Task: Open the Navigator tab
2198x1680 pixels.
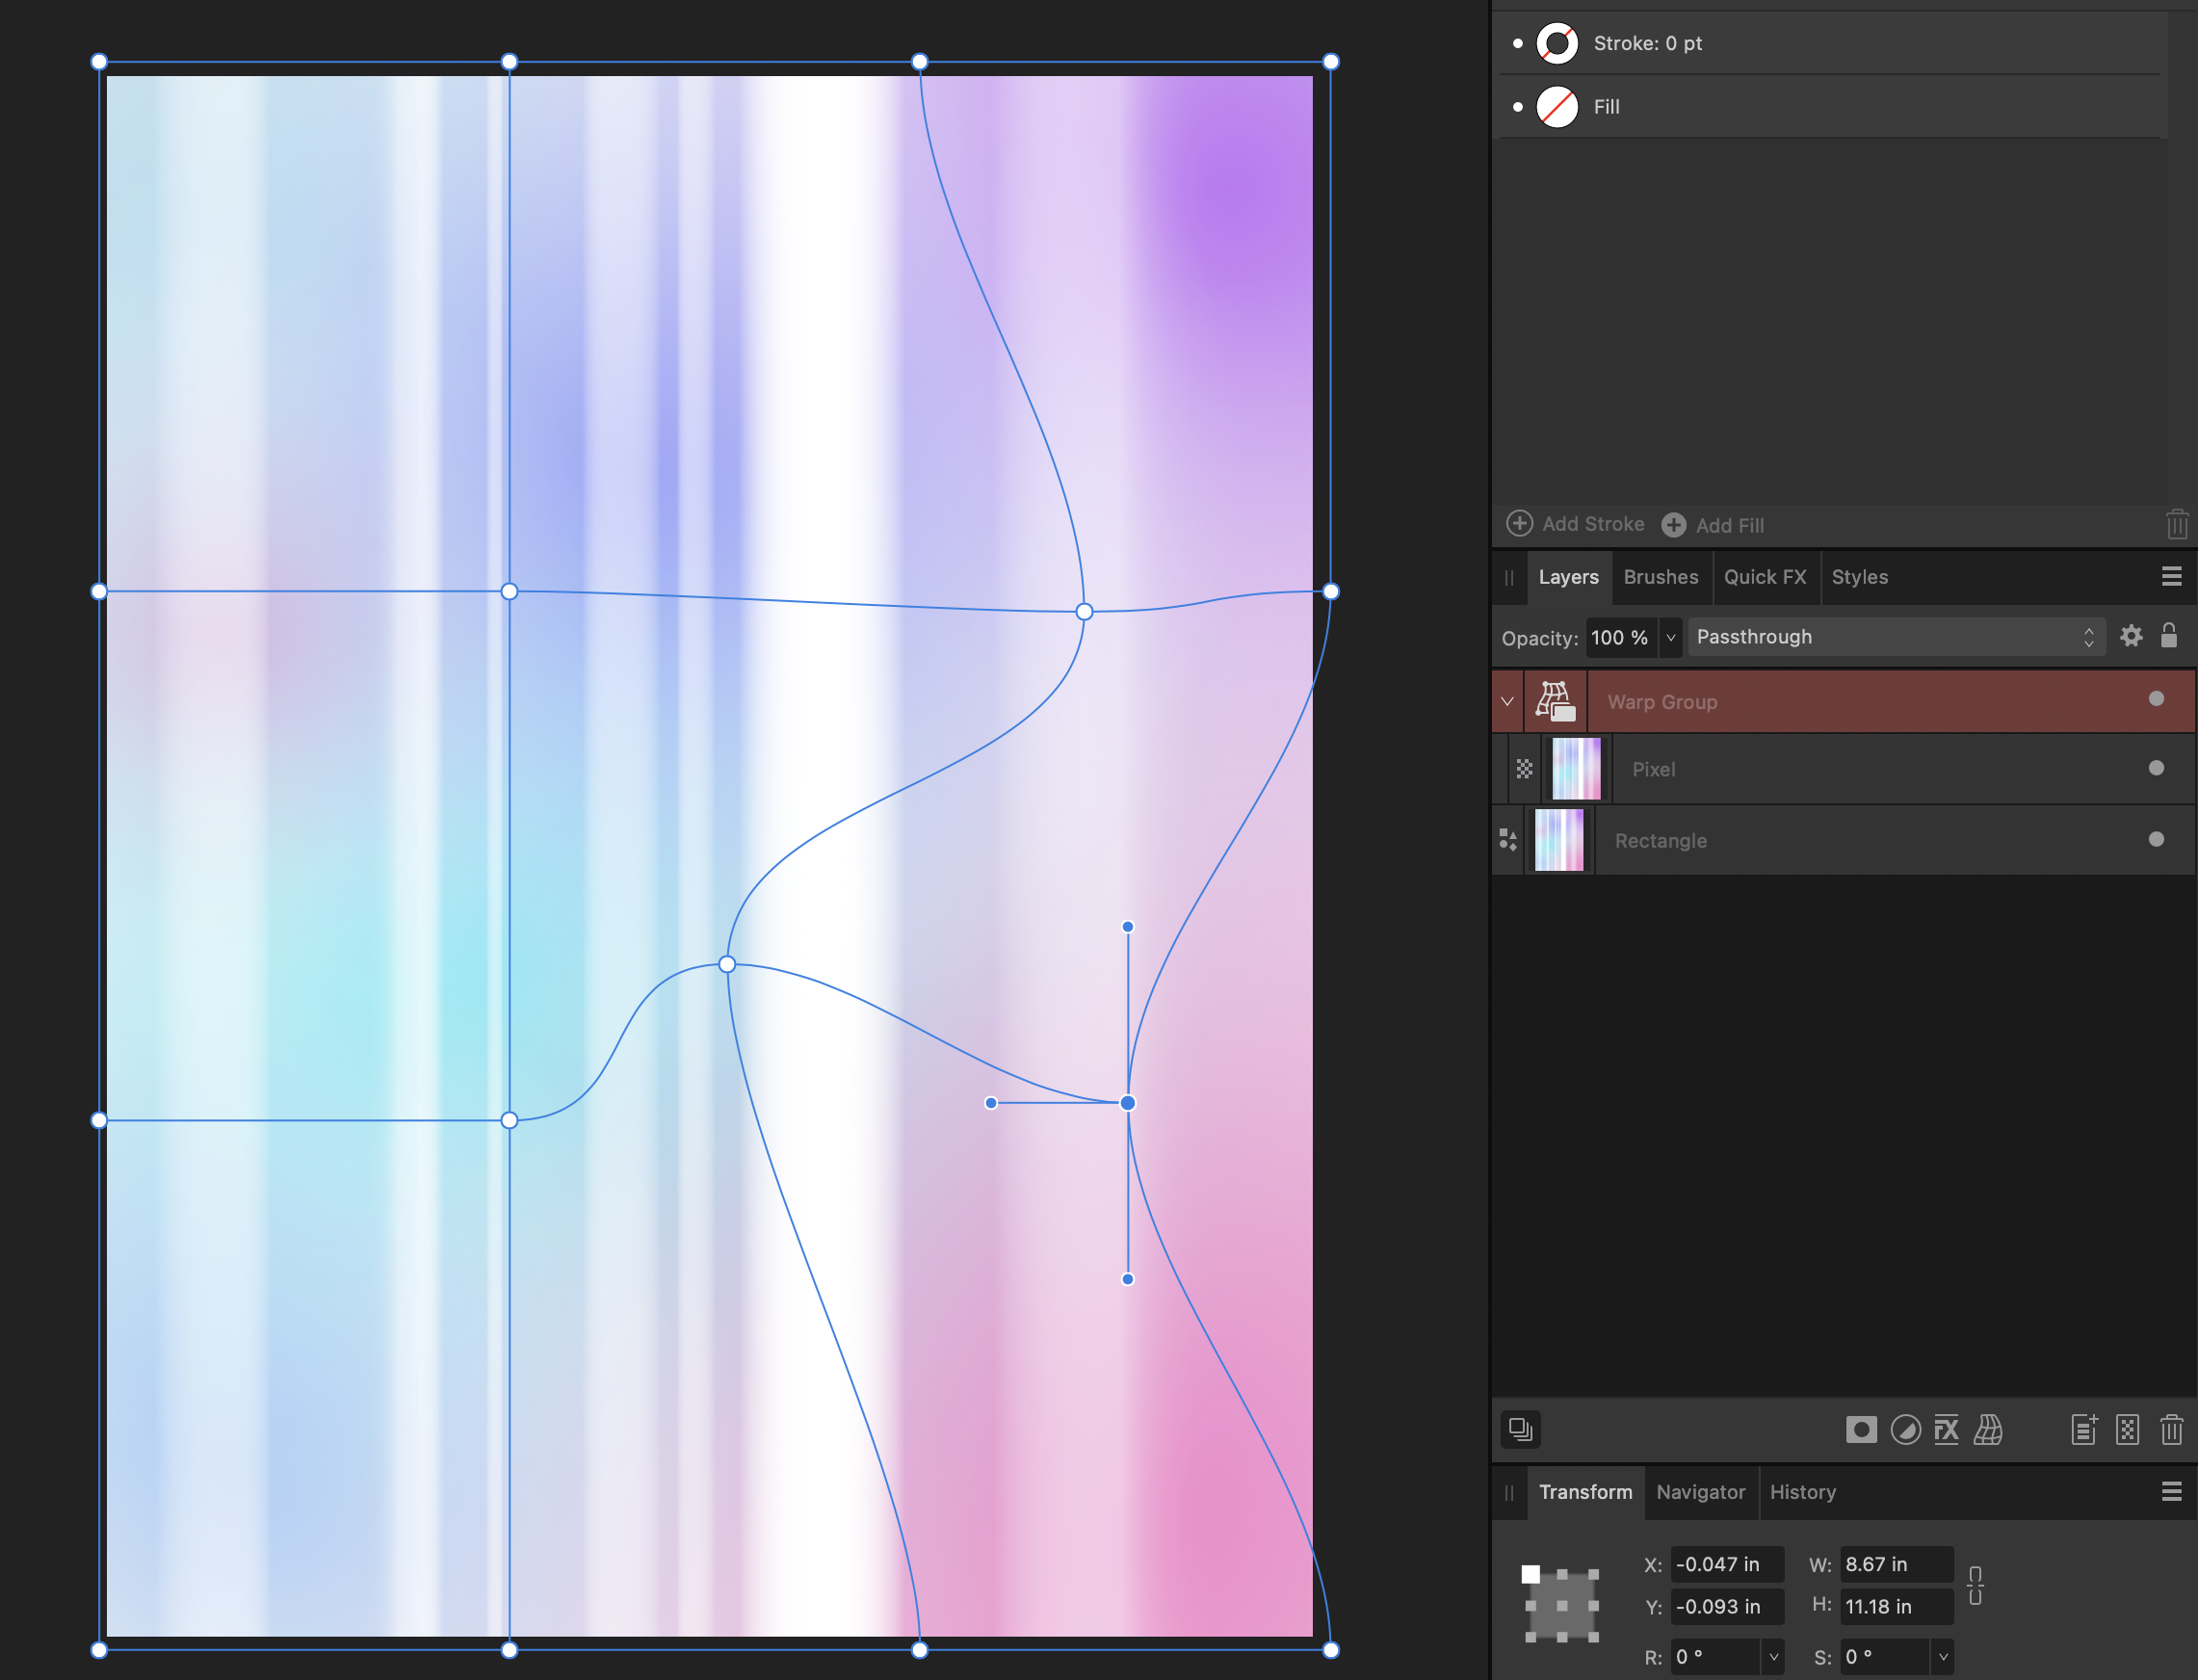Action: coord(1700,1492)
